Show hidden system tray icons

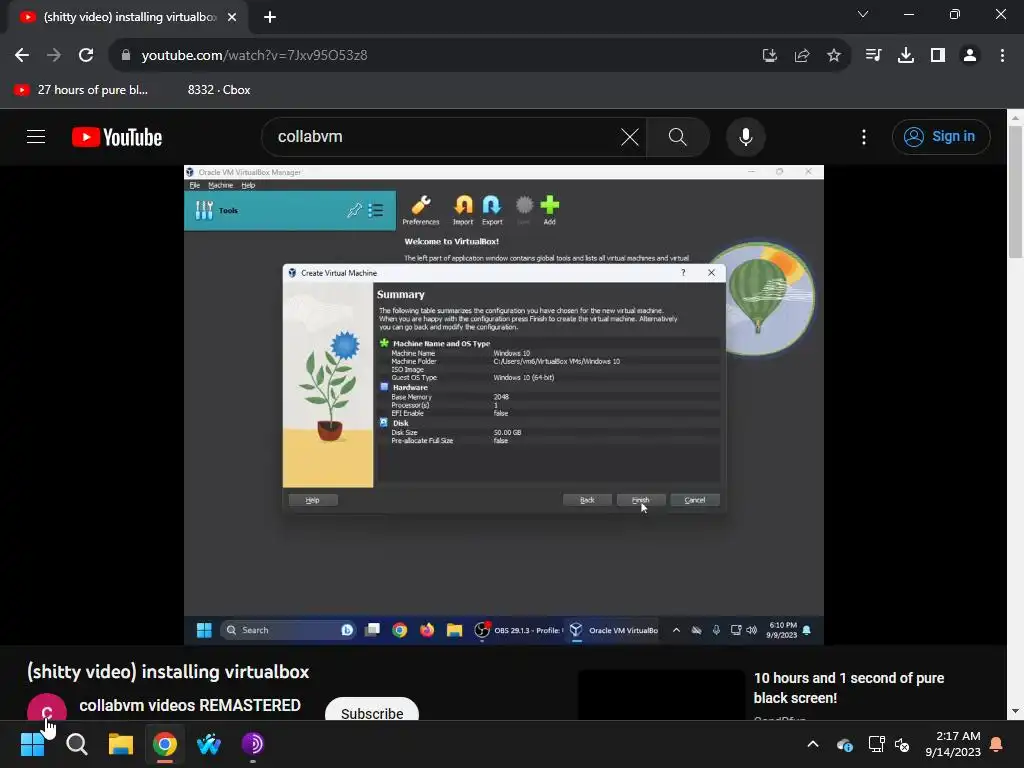click(812, 744)
